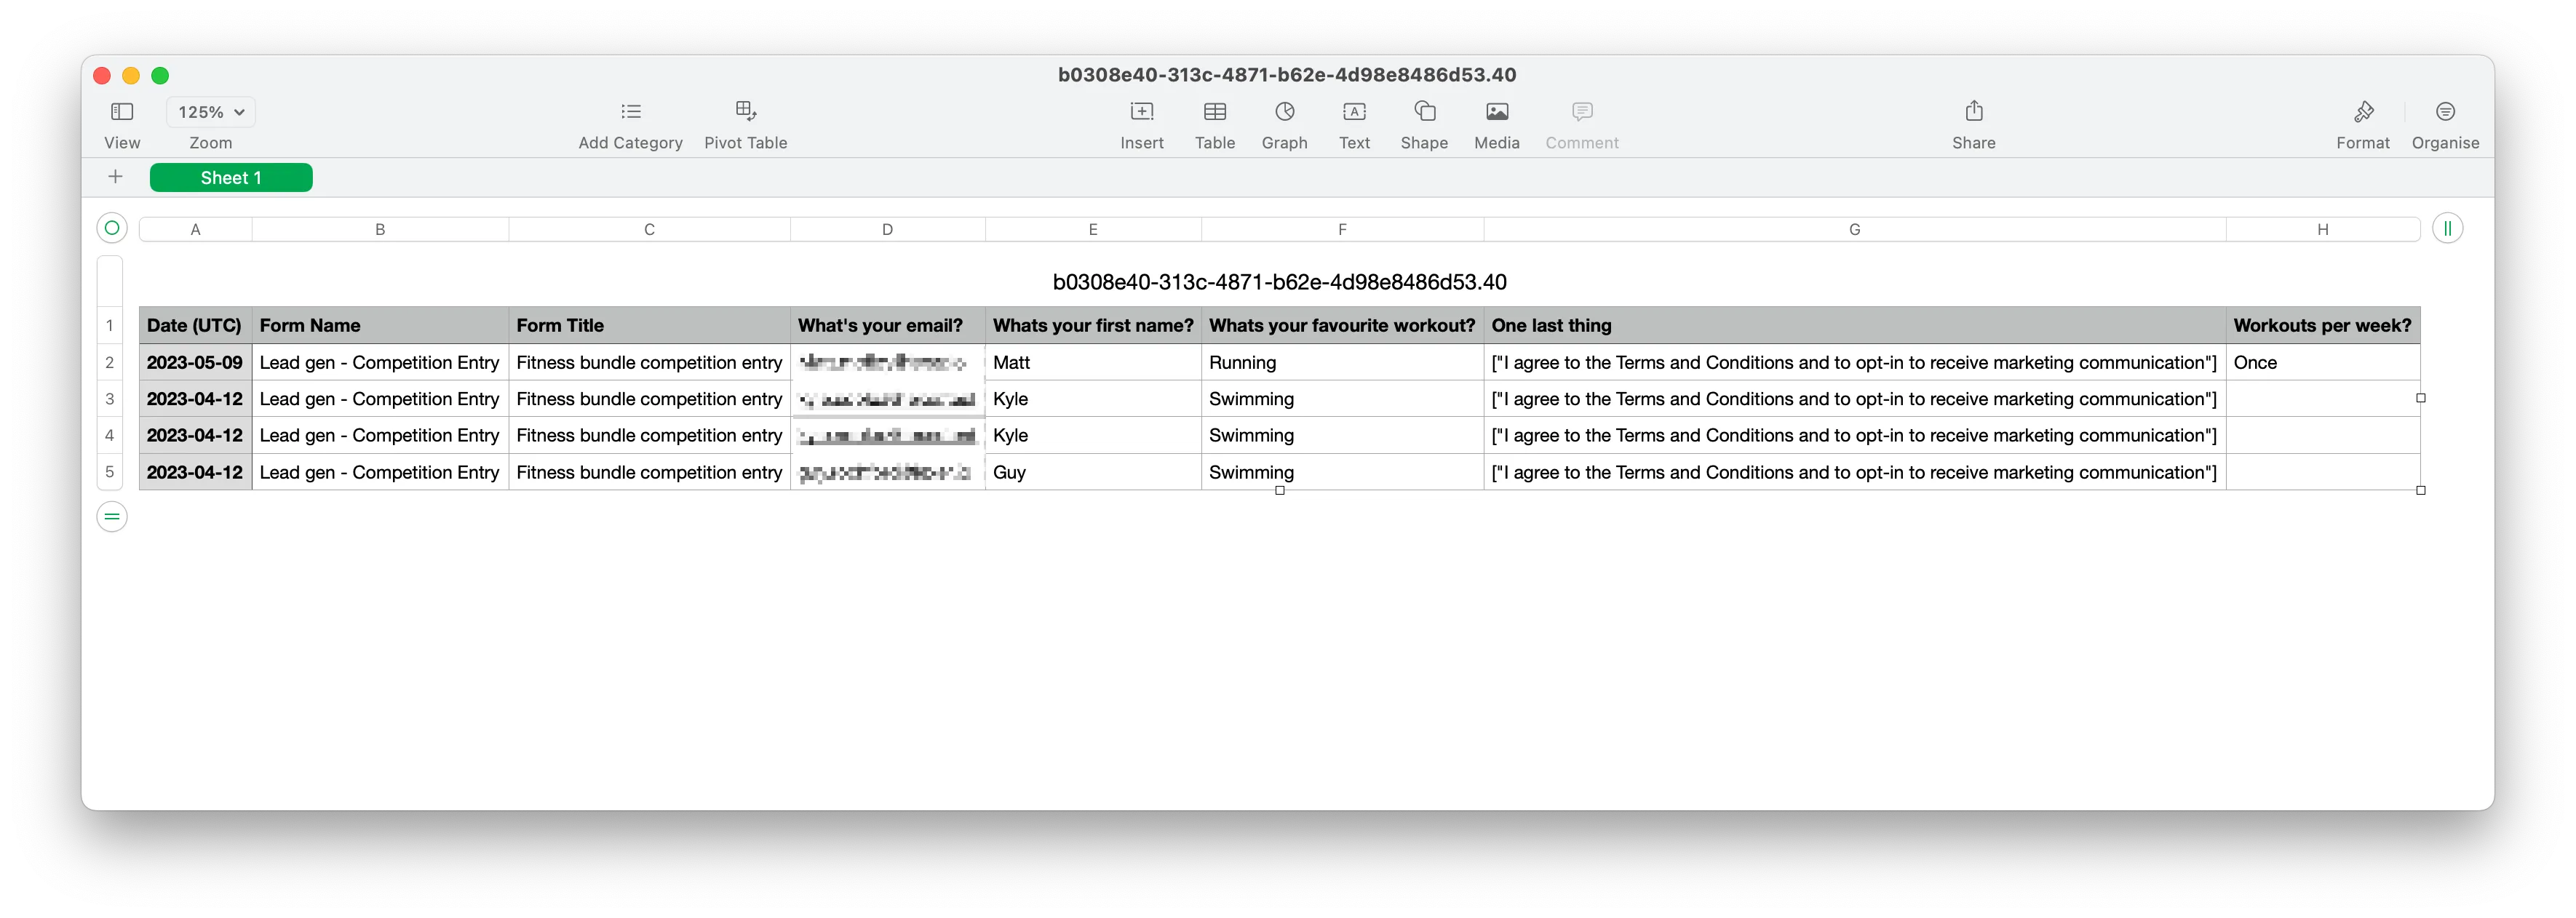Viewport: 2576px width, 918px height.
Task: Open the Share toolbar icon
Action: (x=1973, y=112)
